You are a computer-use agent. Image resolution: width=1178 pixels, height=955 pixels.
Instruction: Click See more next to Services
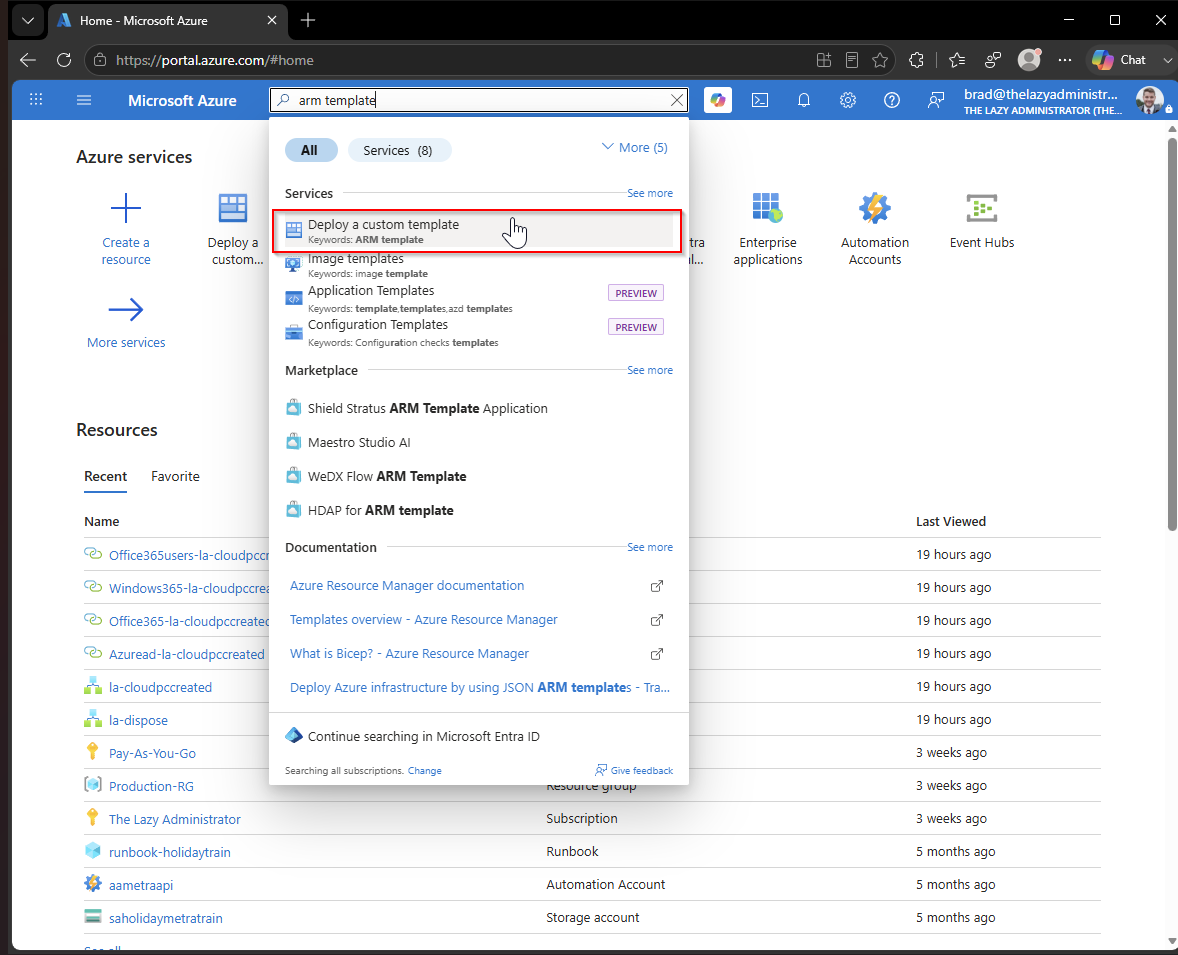650,193
